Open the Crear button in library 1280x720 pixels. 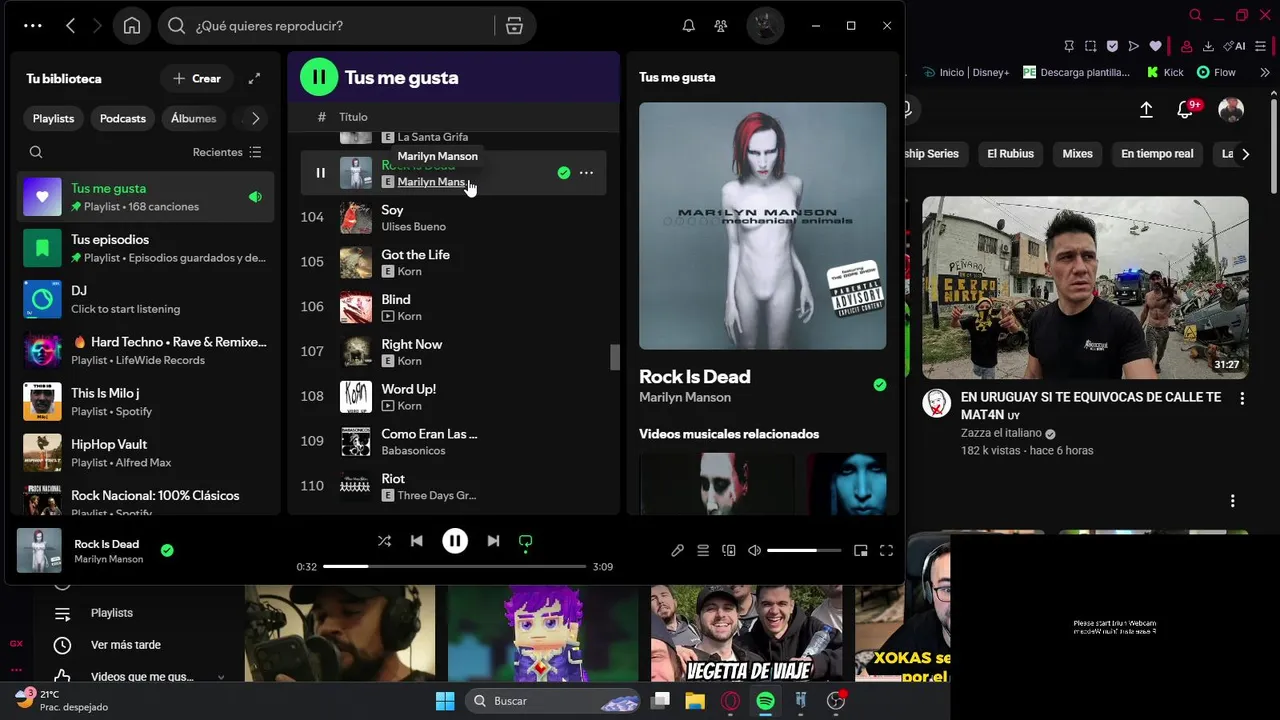pyautogui.click(x=197, y=78)
